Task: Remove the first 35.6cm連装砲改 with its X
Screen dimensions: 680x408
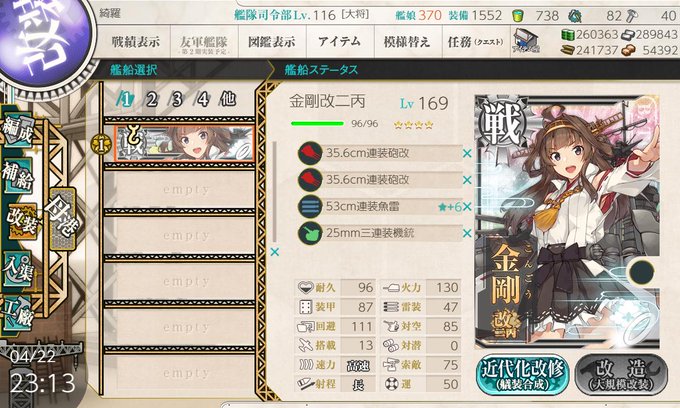Action: [467, 153]
